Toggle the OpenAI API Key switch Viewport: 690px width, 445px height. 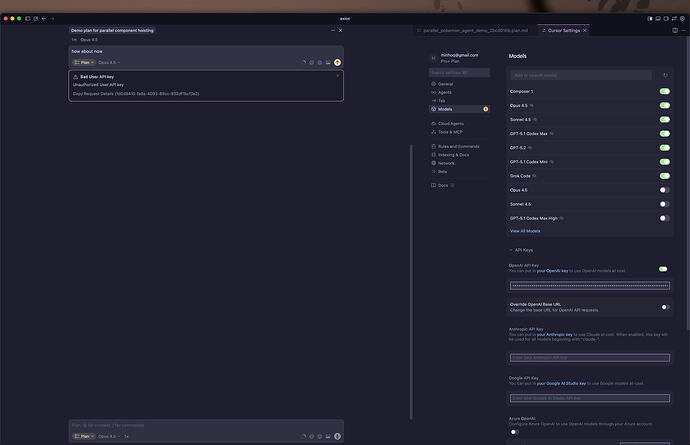663,268
